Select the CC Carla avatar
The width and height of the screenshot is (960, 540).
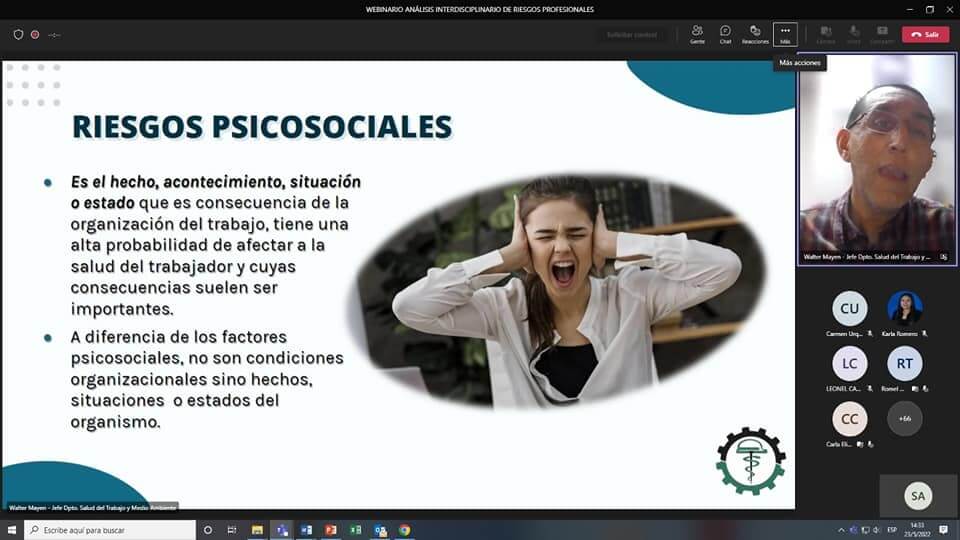tap(849, 419)
